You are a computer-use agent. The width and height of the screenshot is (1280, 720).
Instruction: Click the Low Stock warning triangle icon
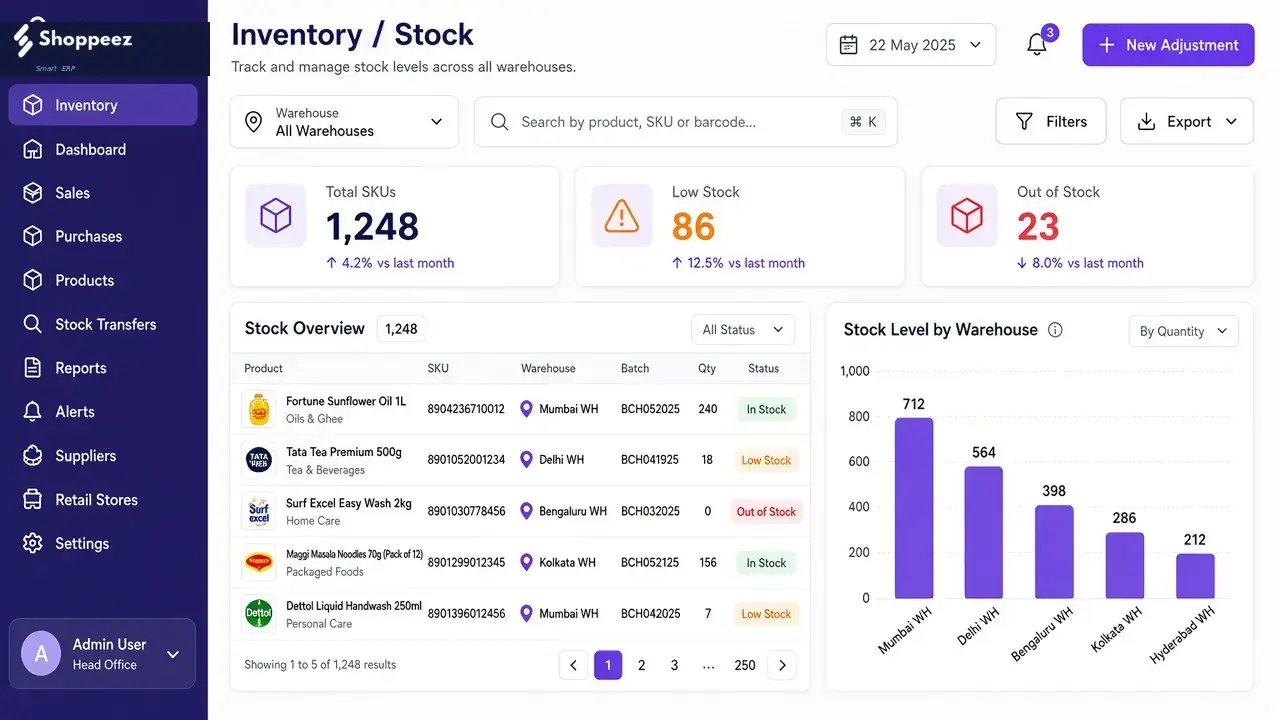622,215
